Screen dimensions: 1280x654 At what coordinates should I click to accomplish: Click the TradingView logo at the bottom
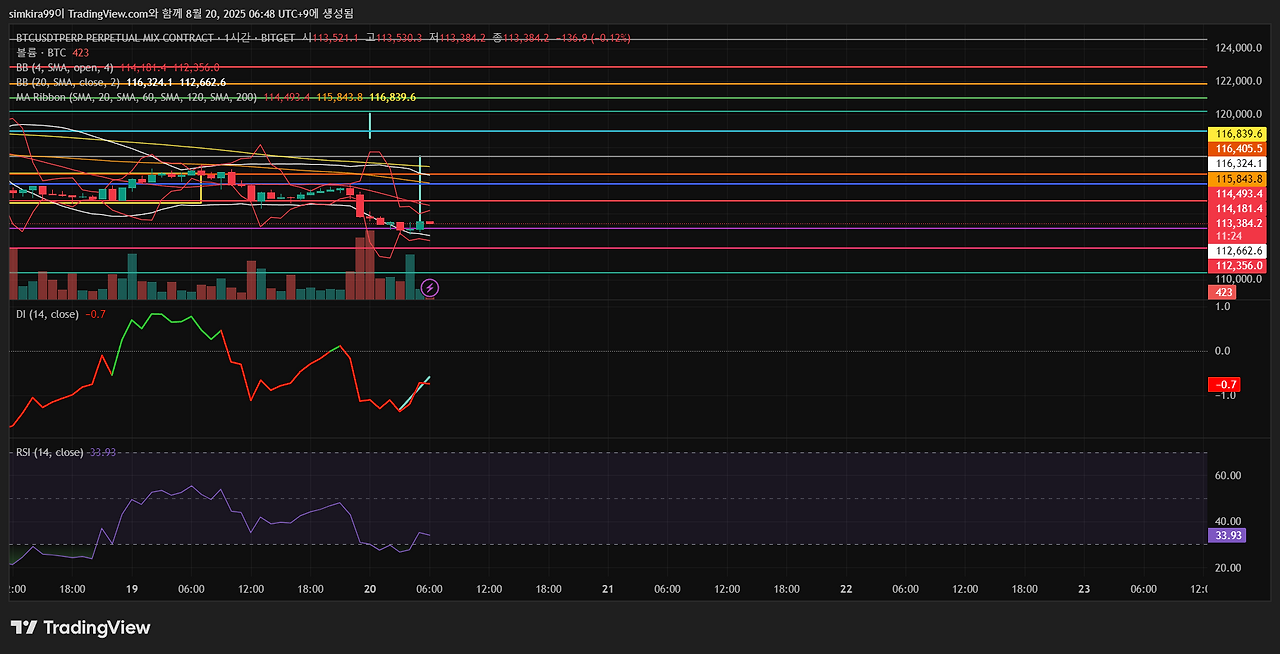click(80, 628)
